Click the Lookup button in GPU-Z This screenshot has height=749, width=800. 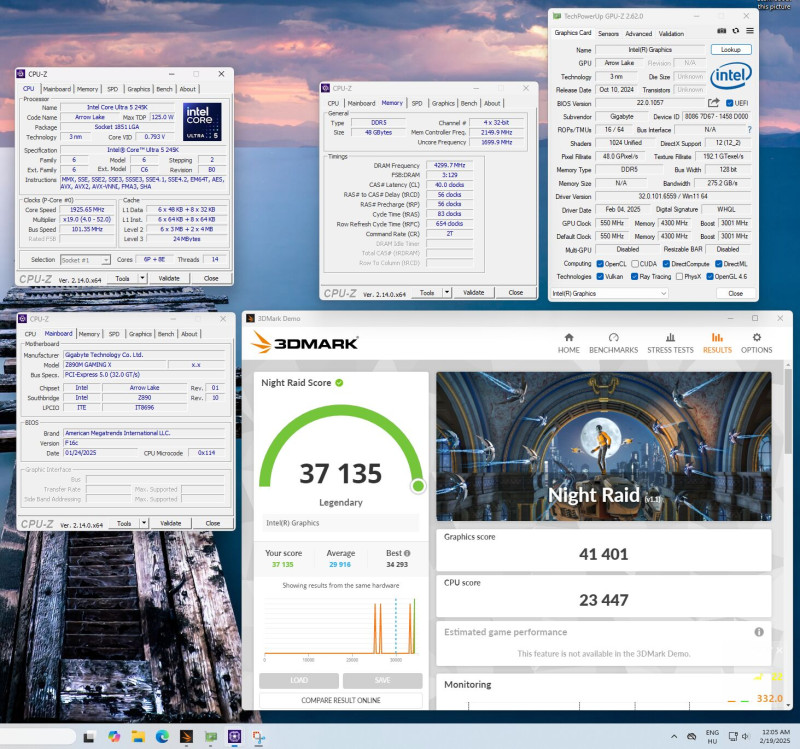click(x=731, y=49)
